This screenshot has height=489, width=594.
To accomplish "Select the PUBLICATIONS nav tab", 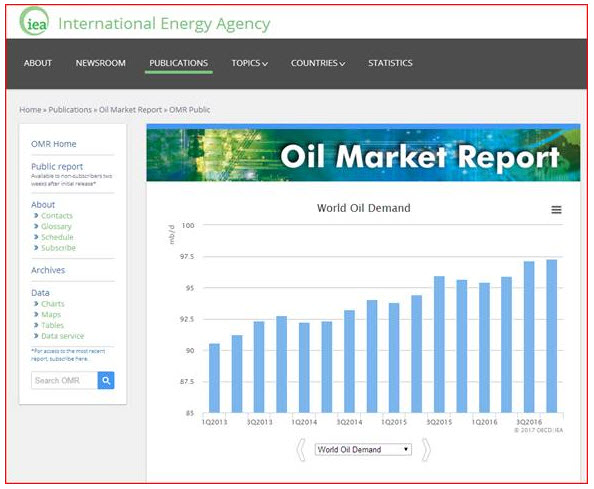I will pos(178,63).
